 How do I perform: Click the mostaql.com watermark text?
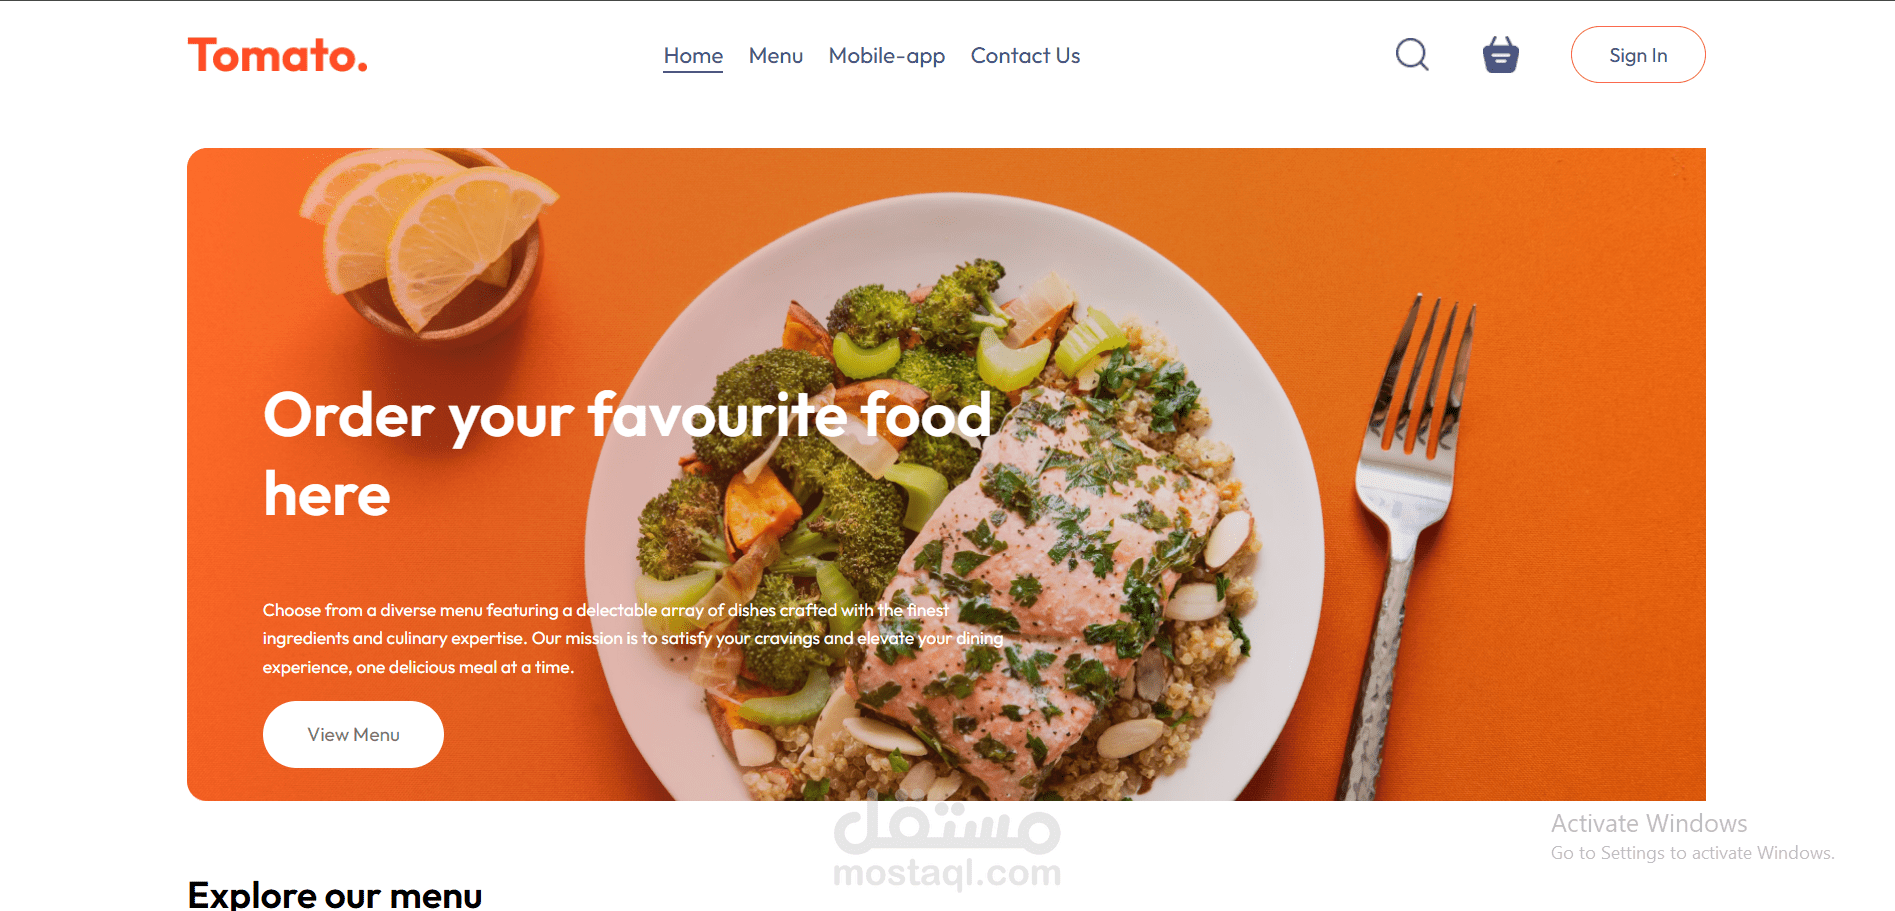(x=947, y=873)
